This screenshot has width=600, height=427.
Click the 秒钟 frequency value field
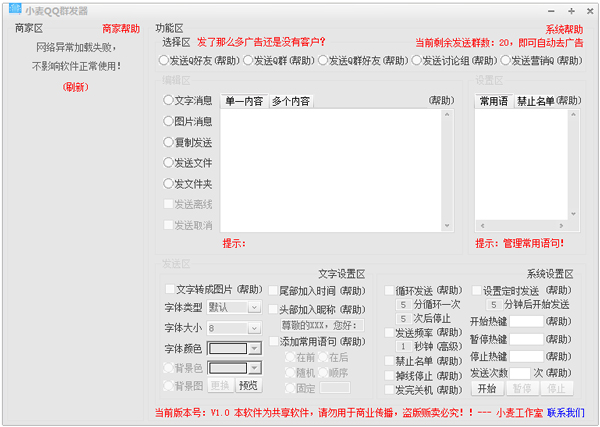(403, 347)
